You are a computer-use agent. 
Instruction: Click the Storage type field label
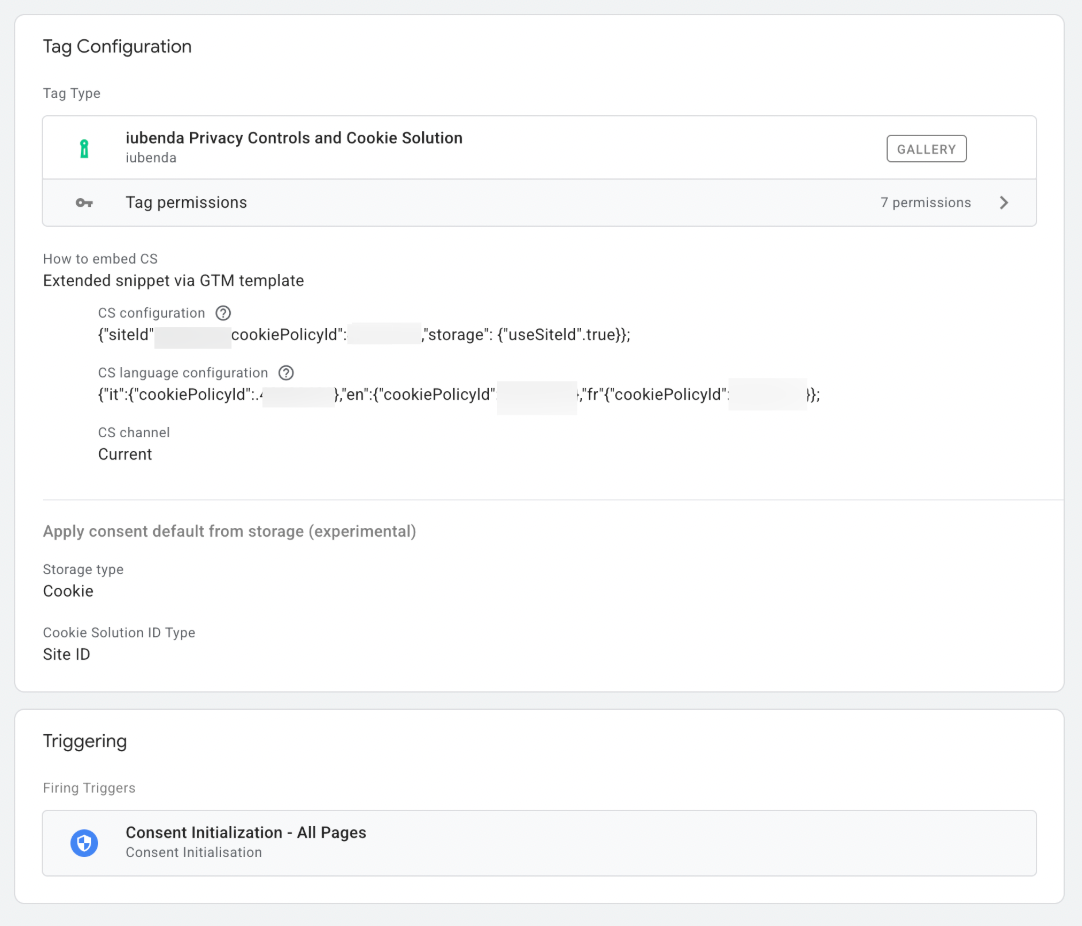coord(83,570)
